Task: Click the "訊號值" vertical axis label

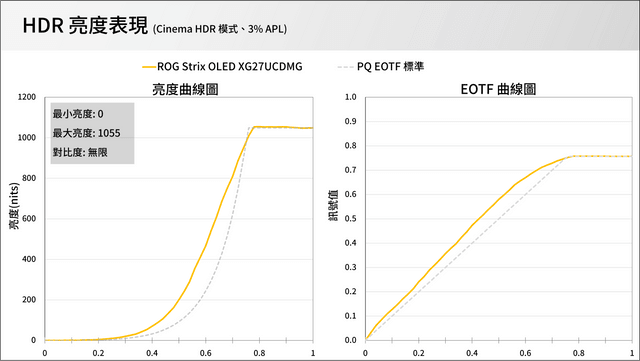Action: point(333,205)
